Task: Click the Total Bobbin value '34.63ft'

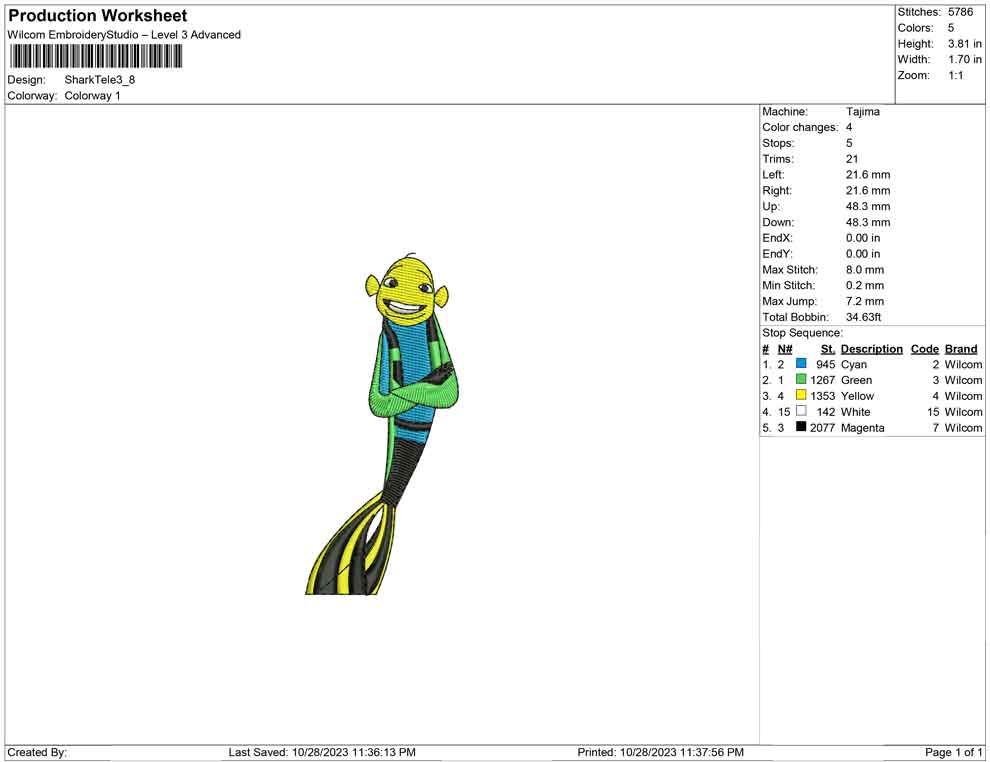Action: coord(863,316)
